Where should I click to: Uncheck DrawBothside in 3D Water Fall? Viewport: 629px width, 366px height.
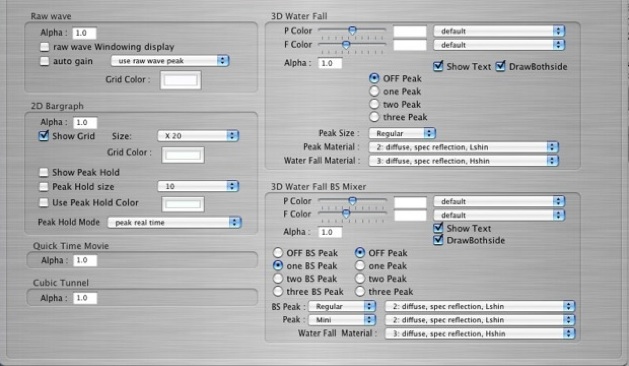pos(500,66)
